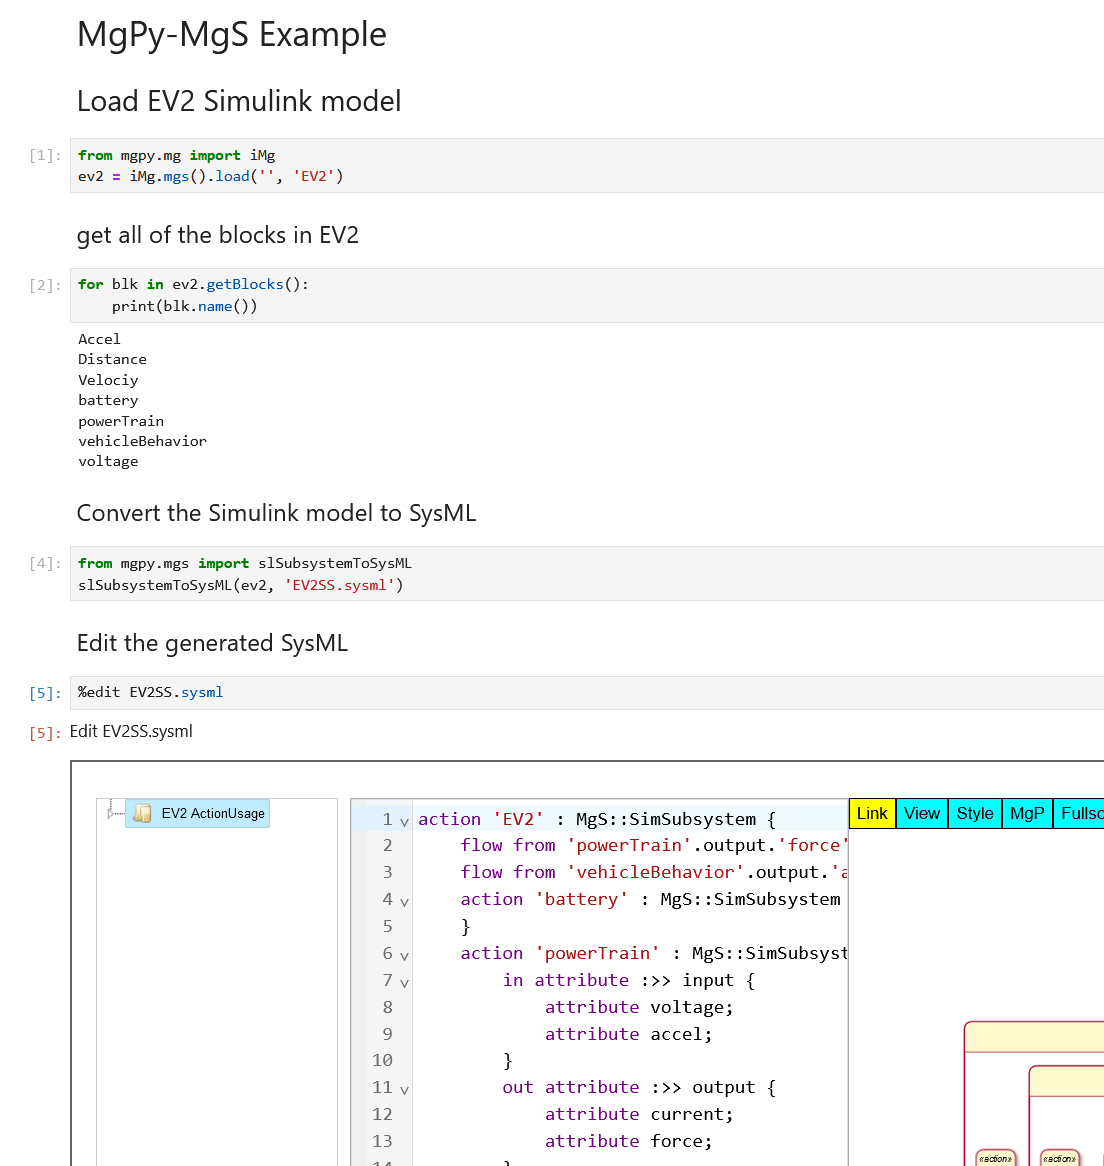Click the [2] execution prompt of the getBlocks cell
1104x1166 pixels.
pos(42,284)
